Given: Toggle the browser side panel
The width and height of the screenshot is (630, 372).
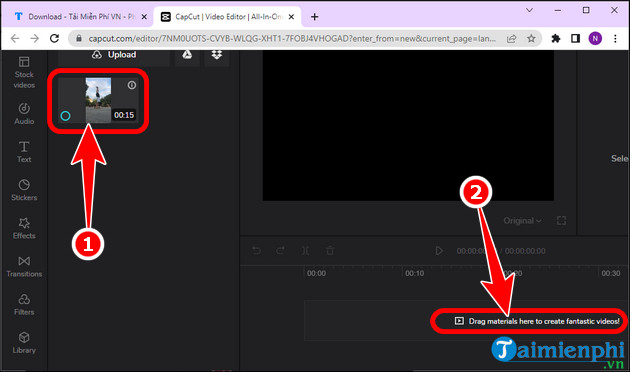Looking at the screenshot, I should [575, 39].
